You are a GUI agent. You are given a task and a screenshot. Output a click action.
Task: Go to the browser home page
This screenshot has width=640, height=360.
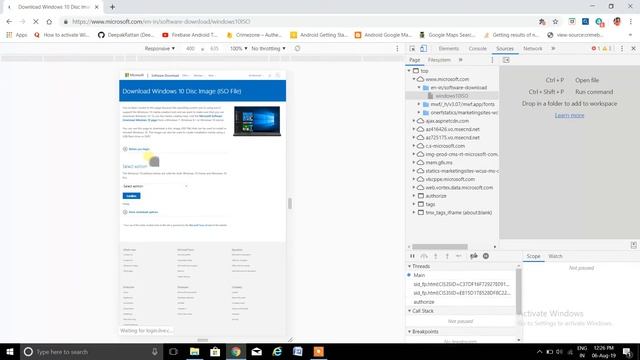pos(49,22)
